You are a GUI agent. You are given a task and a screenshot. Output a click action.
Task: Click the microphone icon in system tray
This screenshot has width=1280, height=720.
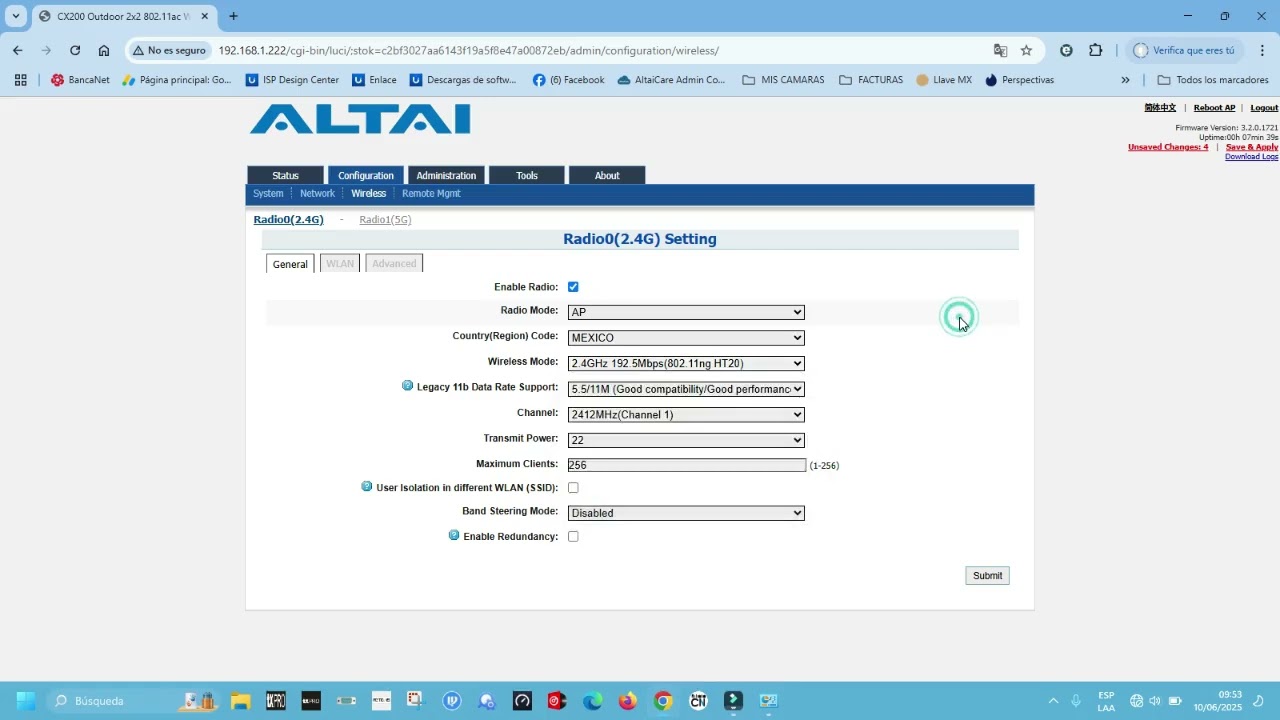[1076, 701]
